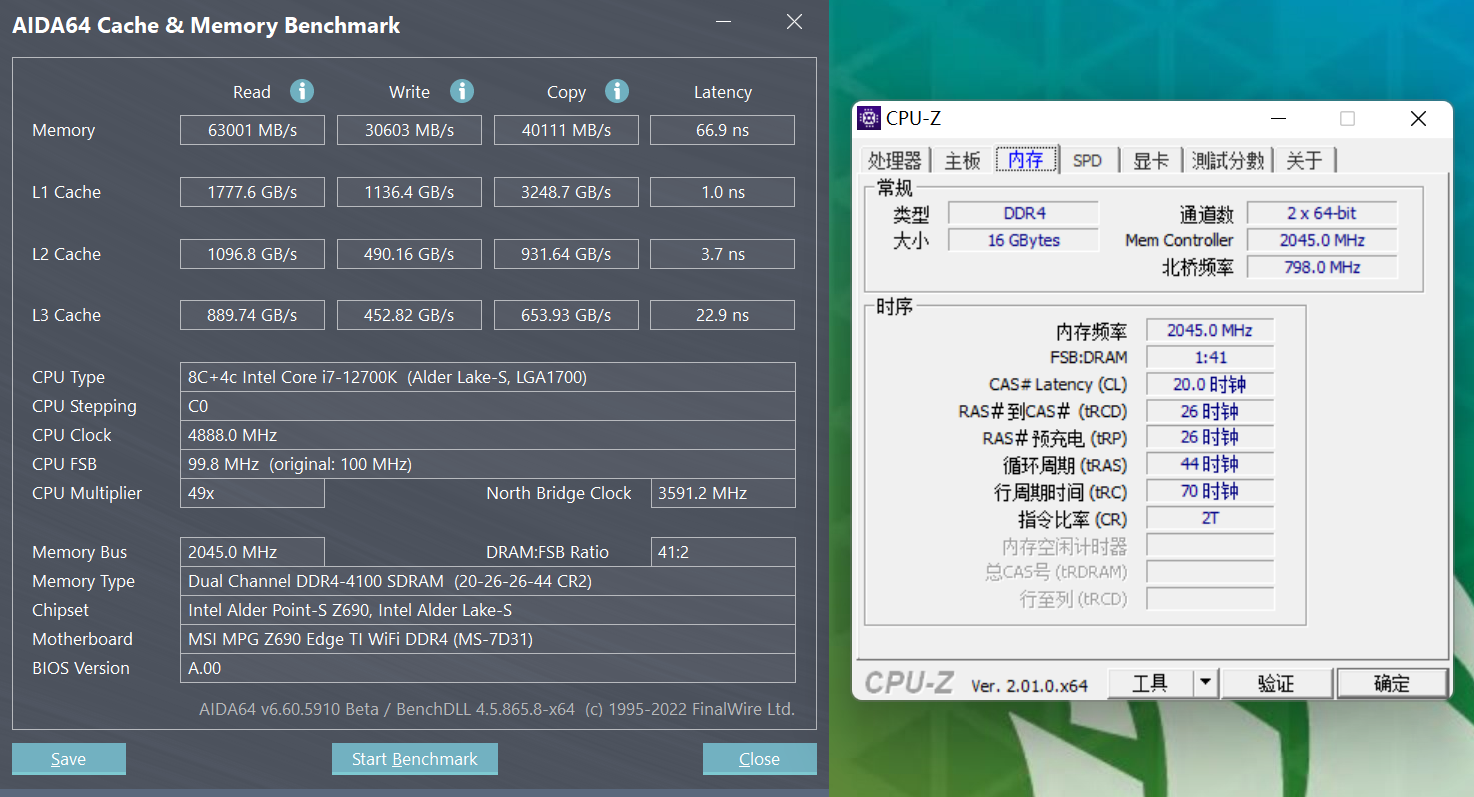
Task: Select the L3 Cache Copy value 653.93 GB/s
Action: pyautogui.click(x=566, y=315)
